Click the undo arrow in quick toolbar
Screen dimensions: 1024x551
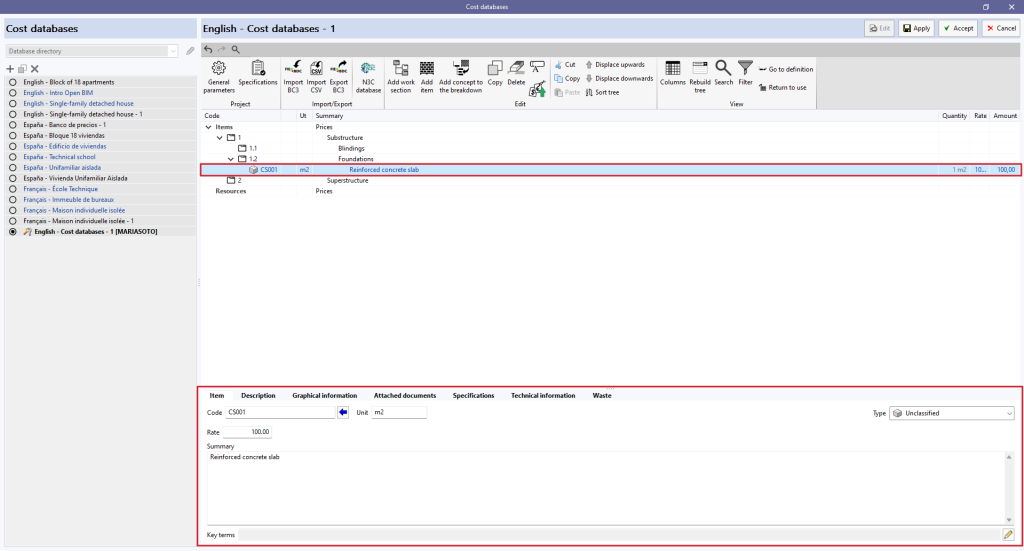[208, 50]
